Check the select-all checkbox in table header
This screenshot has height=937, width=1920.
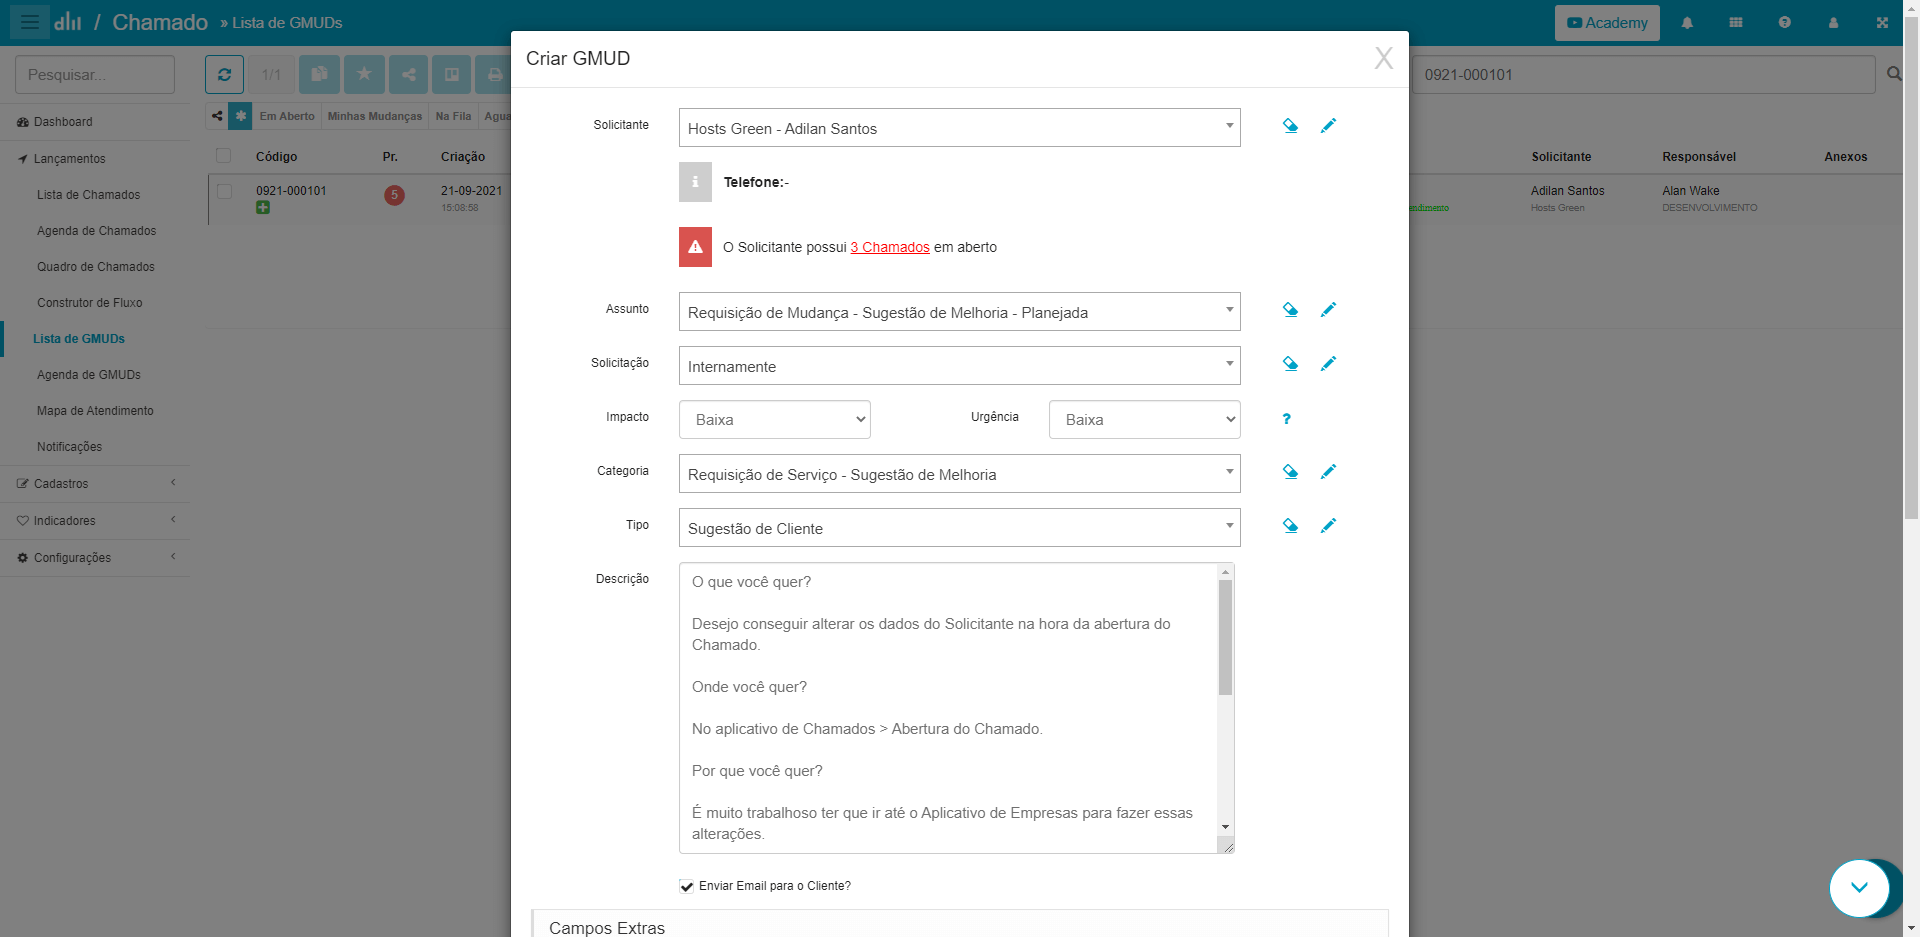click(224, 156)
